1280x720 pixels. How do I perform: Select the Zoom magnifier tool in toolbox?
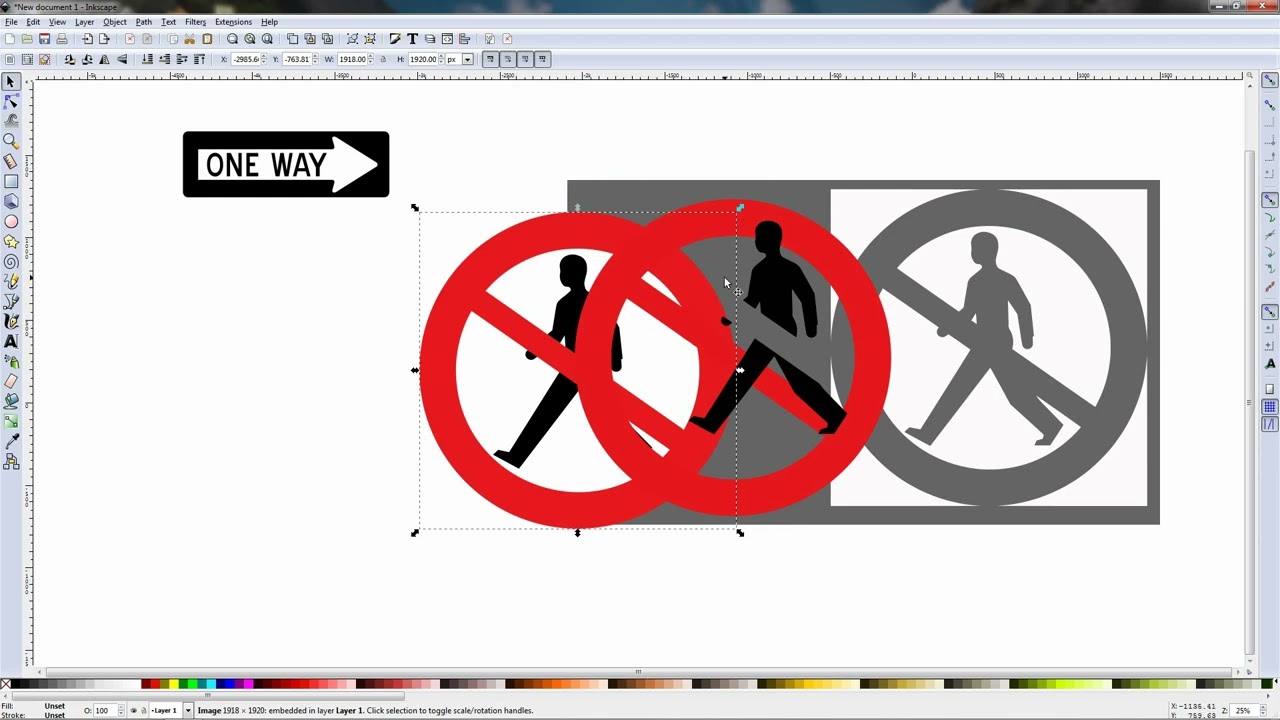pyautogui.click(x=11, y=141)
